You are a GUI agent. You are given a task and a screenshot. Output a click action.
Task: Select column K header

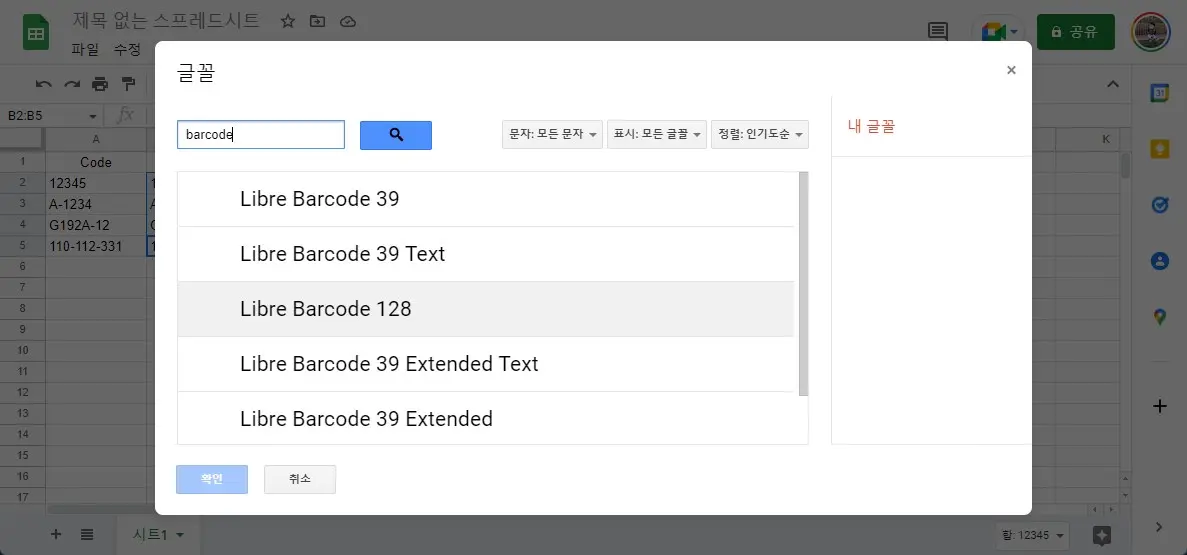pos(1106,139)
